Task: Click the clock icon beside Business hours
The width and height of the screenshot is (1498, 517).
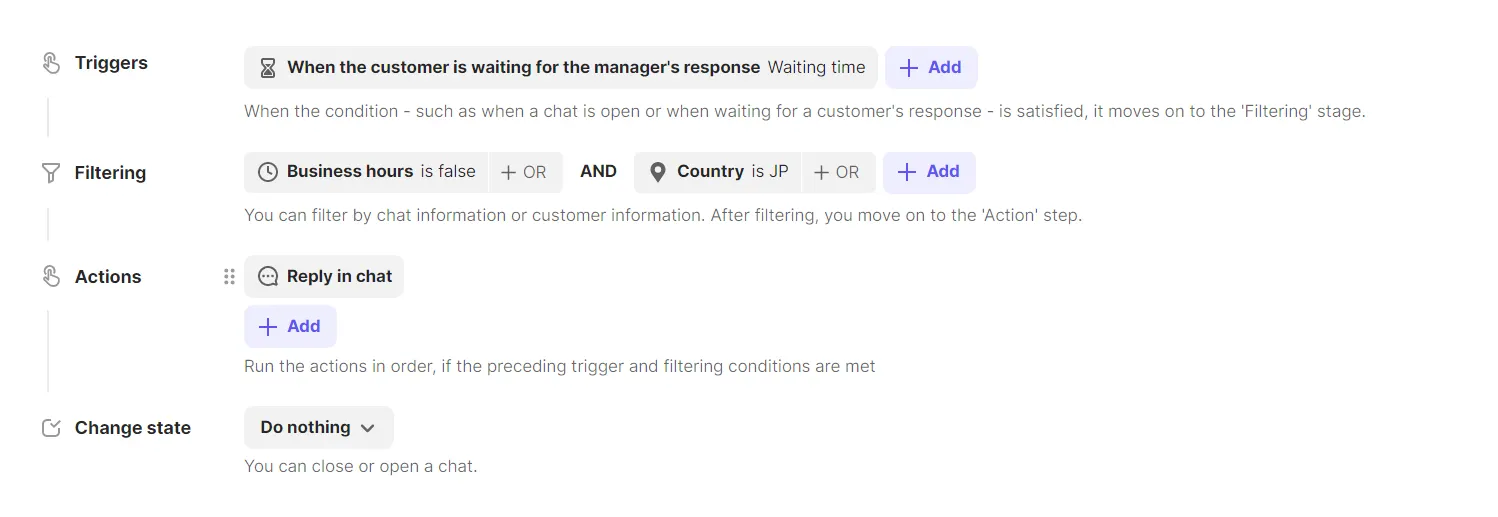Action: pos(268,172)
